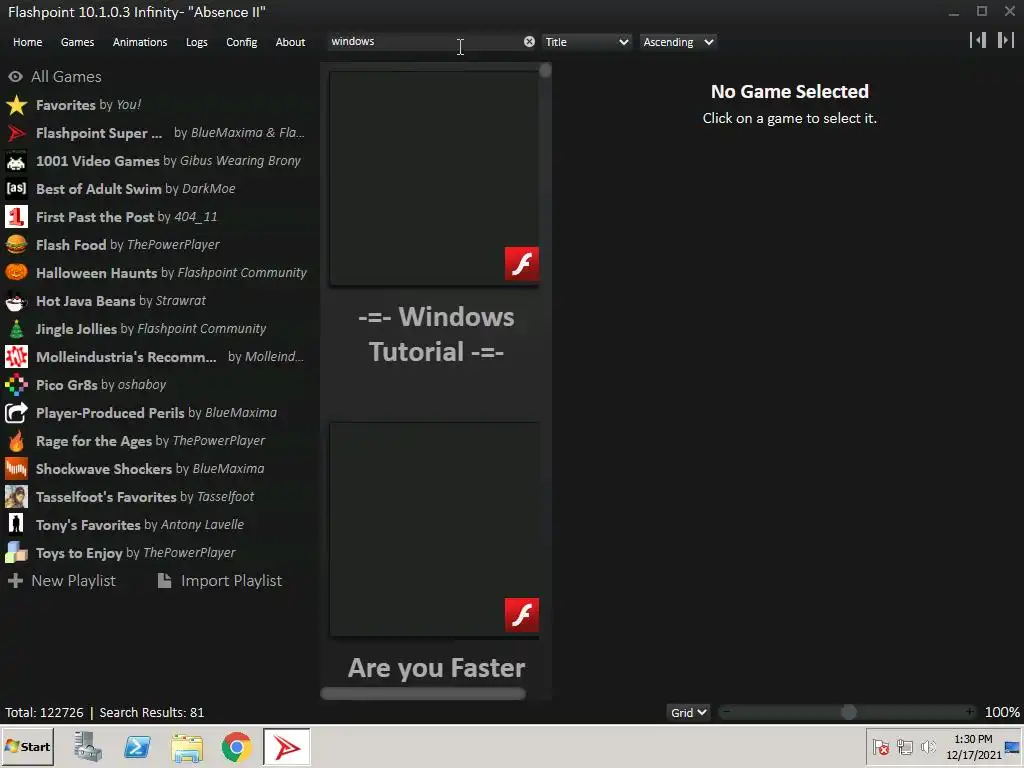This screenshot has width=1024, height=768.
Task: Select the Are you Faster game thumbnail
Action: (434, 529)
